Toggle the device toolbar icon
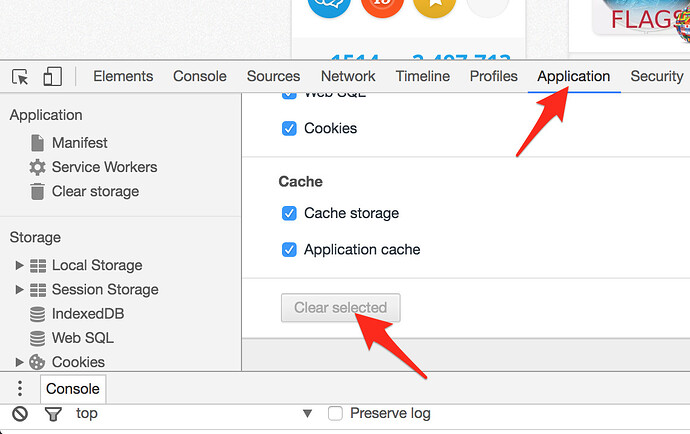 [52, 77]
